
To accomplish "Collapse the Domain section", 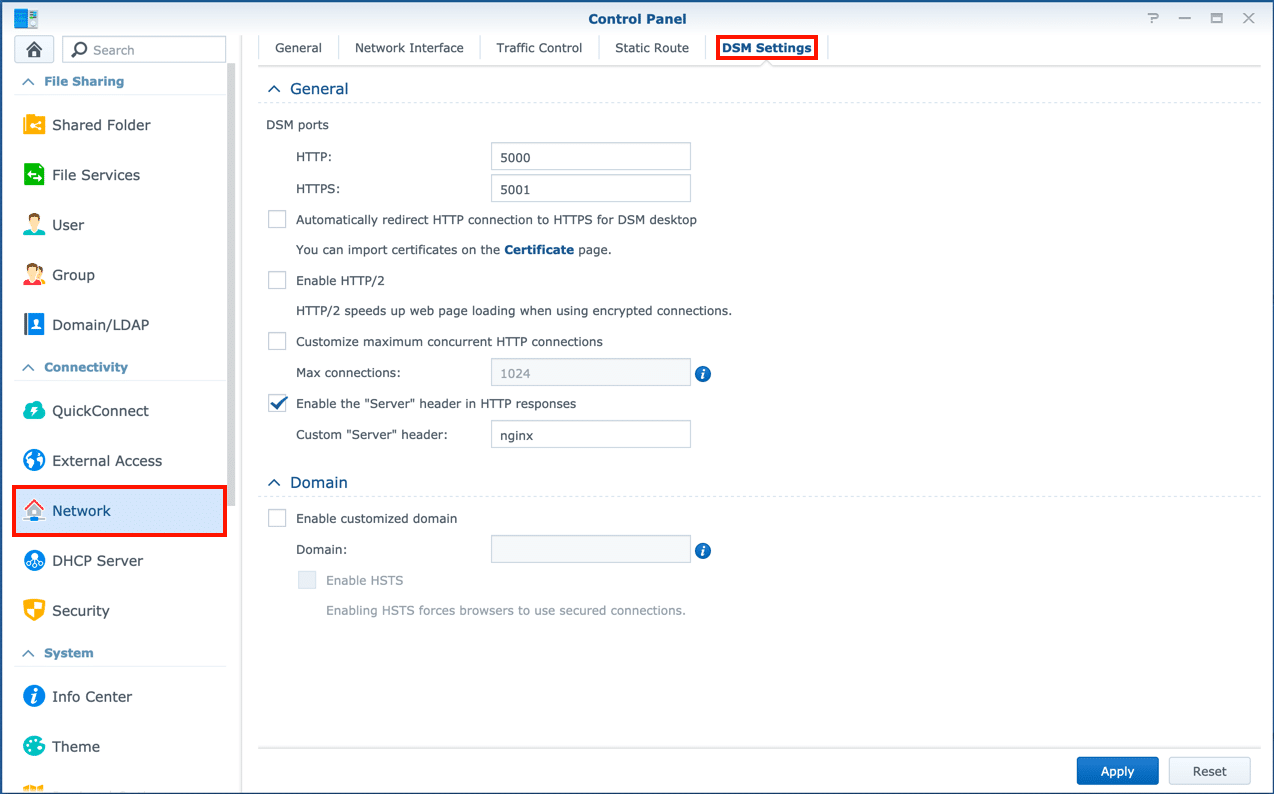I will [274, 483].
